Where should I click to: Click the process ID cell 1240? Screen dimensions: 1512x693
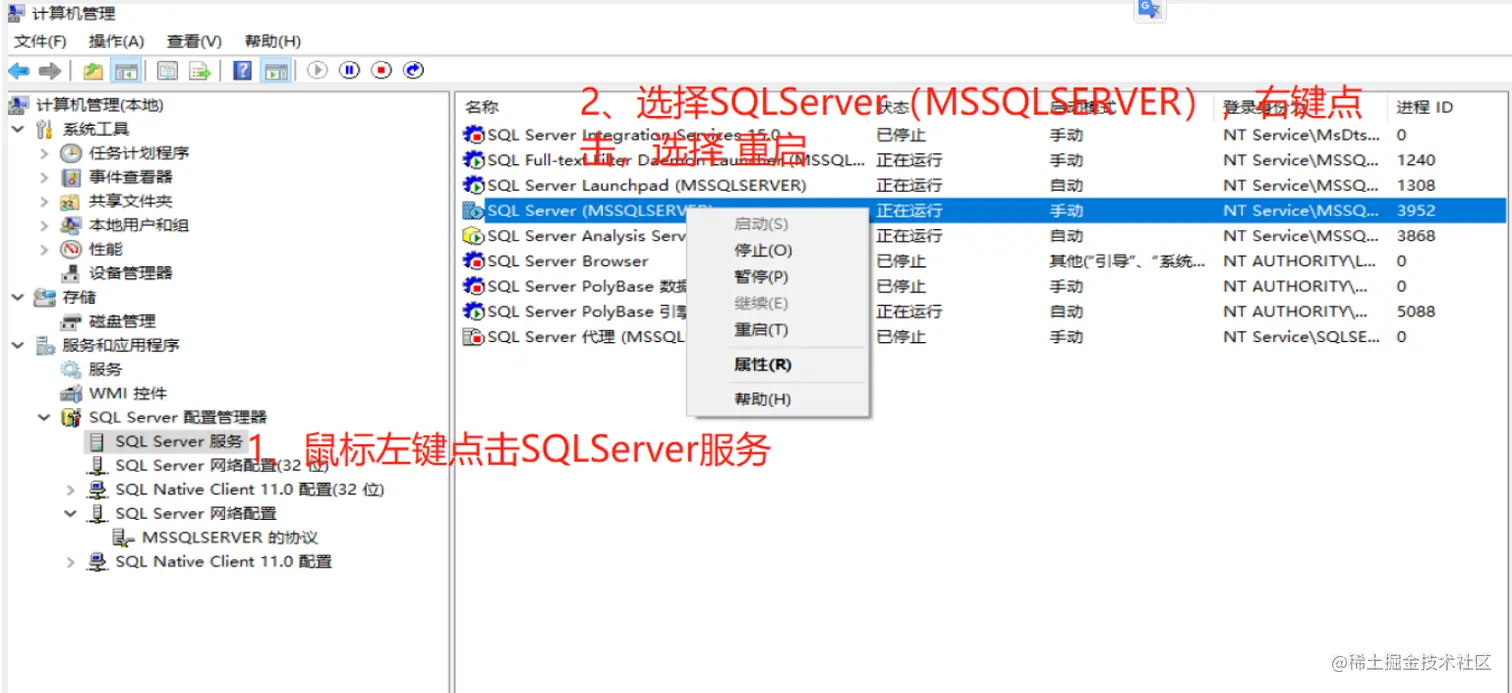(1416, 160)
